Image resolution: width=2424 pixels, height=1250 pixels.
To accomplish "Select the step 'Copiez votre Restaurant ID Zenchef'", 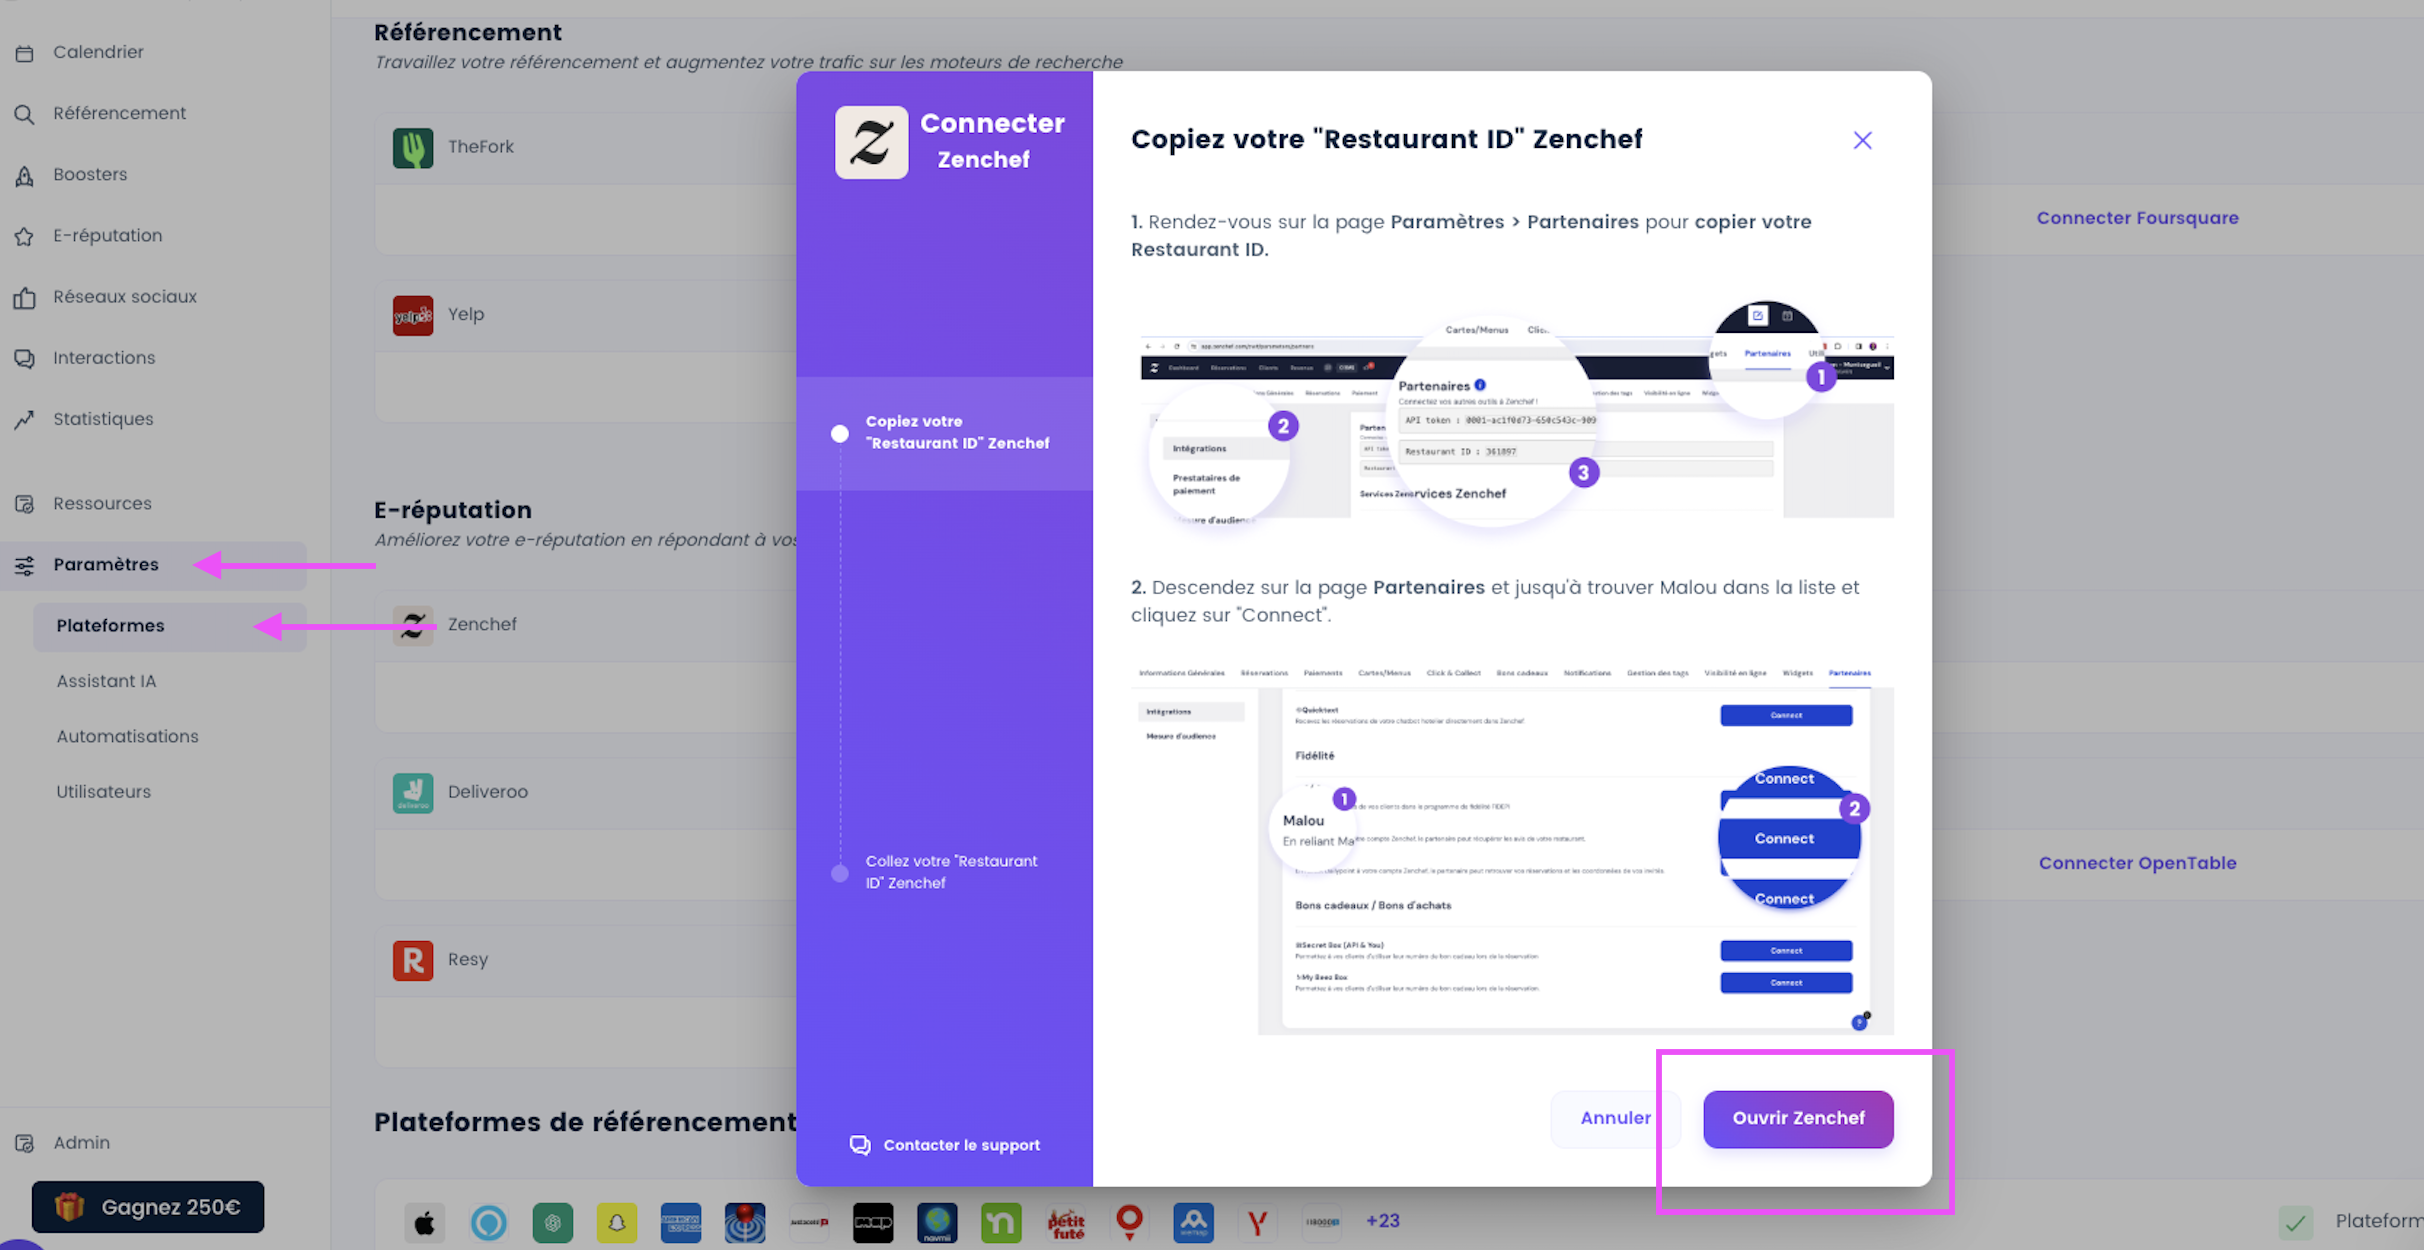I will [x=944, y=433].
